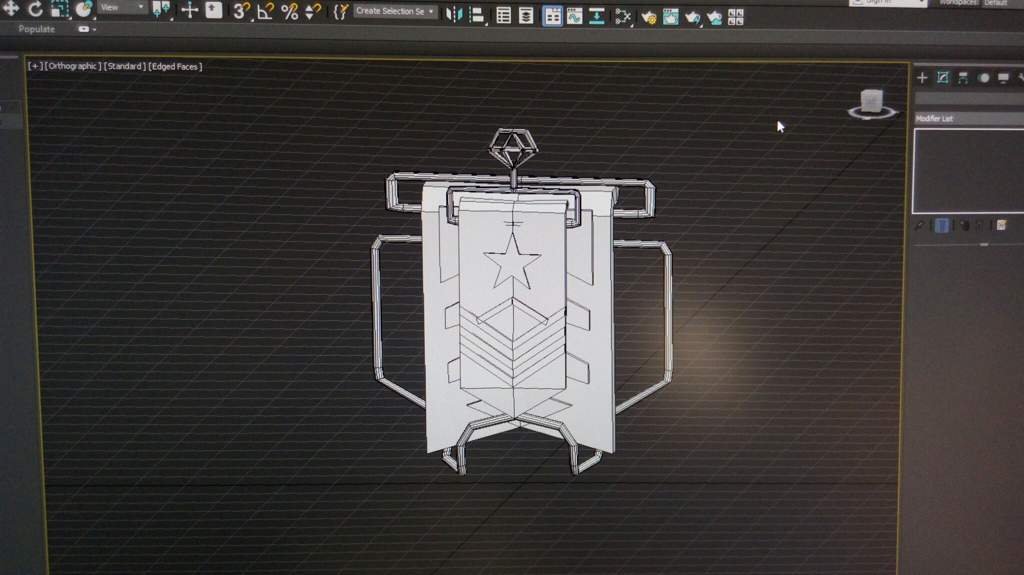The width and height of the screenshot is (1024, 575).
Task: Toggle Keyboard Shortcut Override
Action: pyautogui.click(x=214, y=10)
